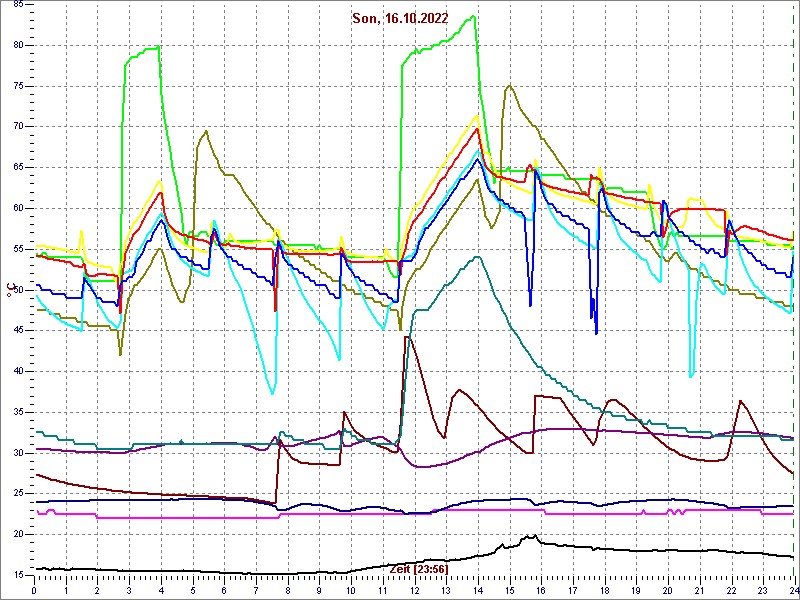The width and height of the screenshot is (800, 600).
Task: Click hour 1 on the time axis
Action: tap(66, 592)
